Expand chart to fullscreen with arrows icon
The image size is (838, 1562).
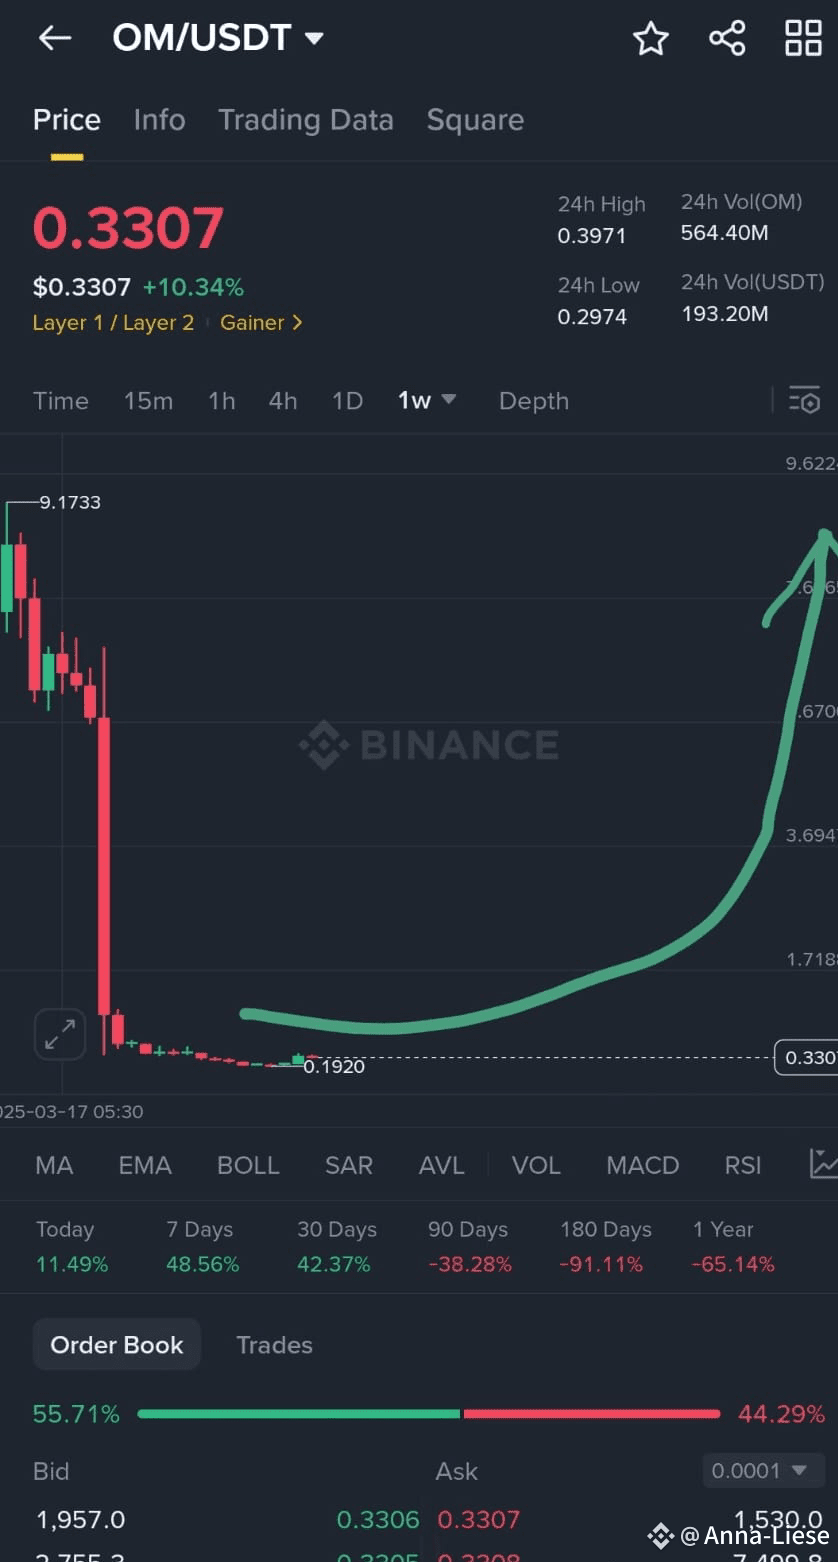[x=60, y=1034]
